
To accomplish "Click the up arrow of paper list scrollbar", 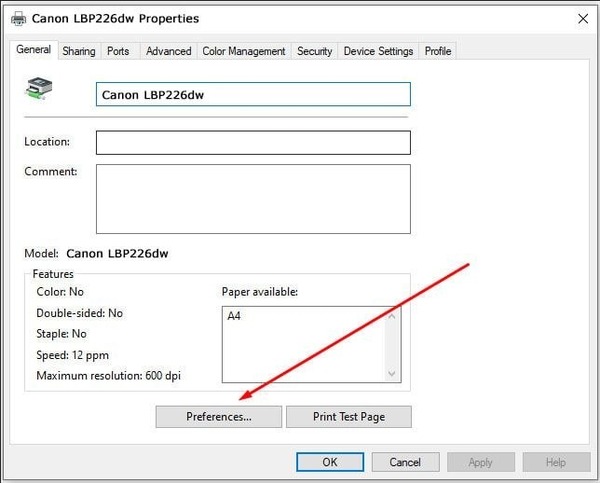I will 391,317.
